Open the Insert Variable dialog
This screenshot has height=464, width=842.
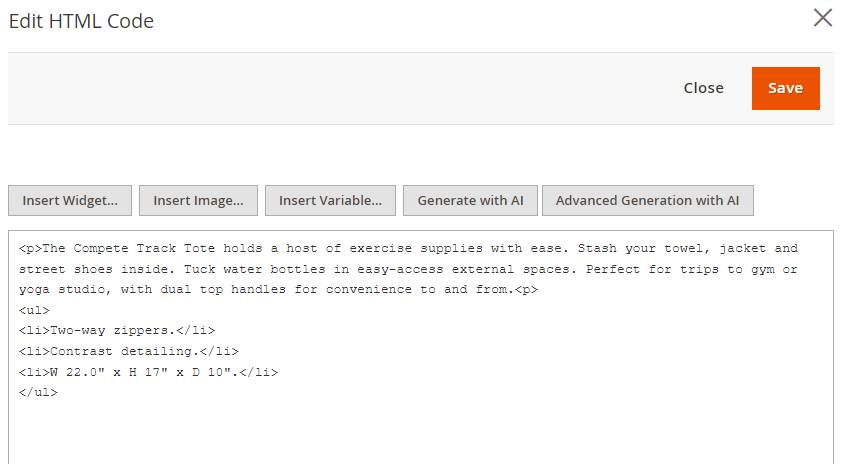(330, 200)
